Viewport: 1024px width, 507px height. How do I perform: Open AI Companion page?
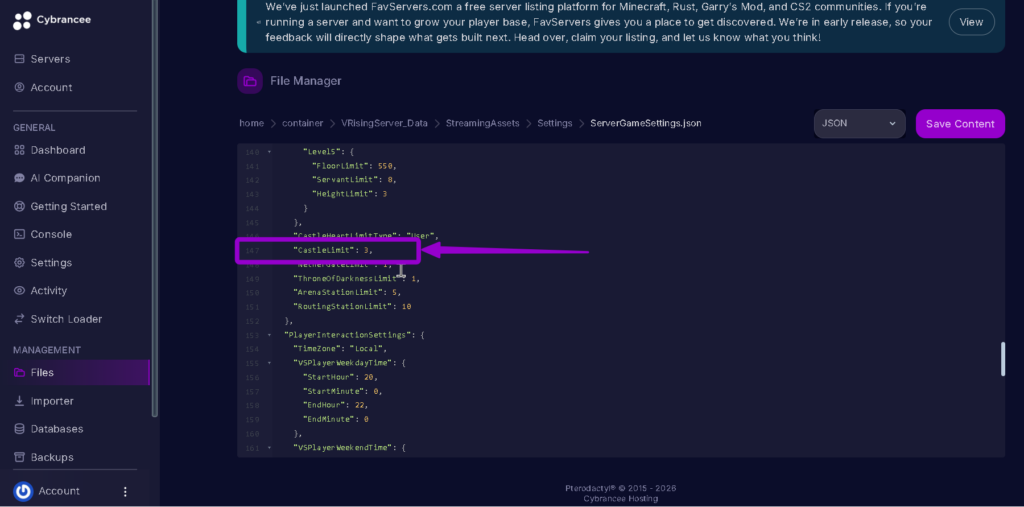[65, 178]
